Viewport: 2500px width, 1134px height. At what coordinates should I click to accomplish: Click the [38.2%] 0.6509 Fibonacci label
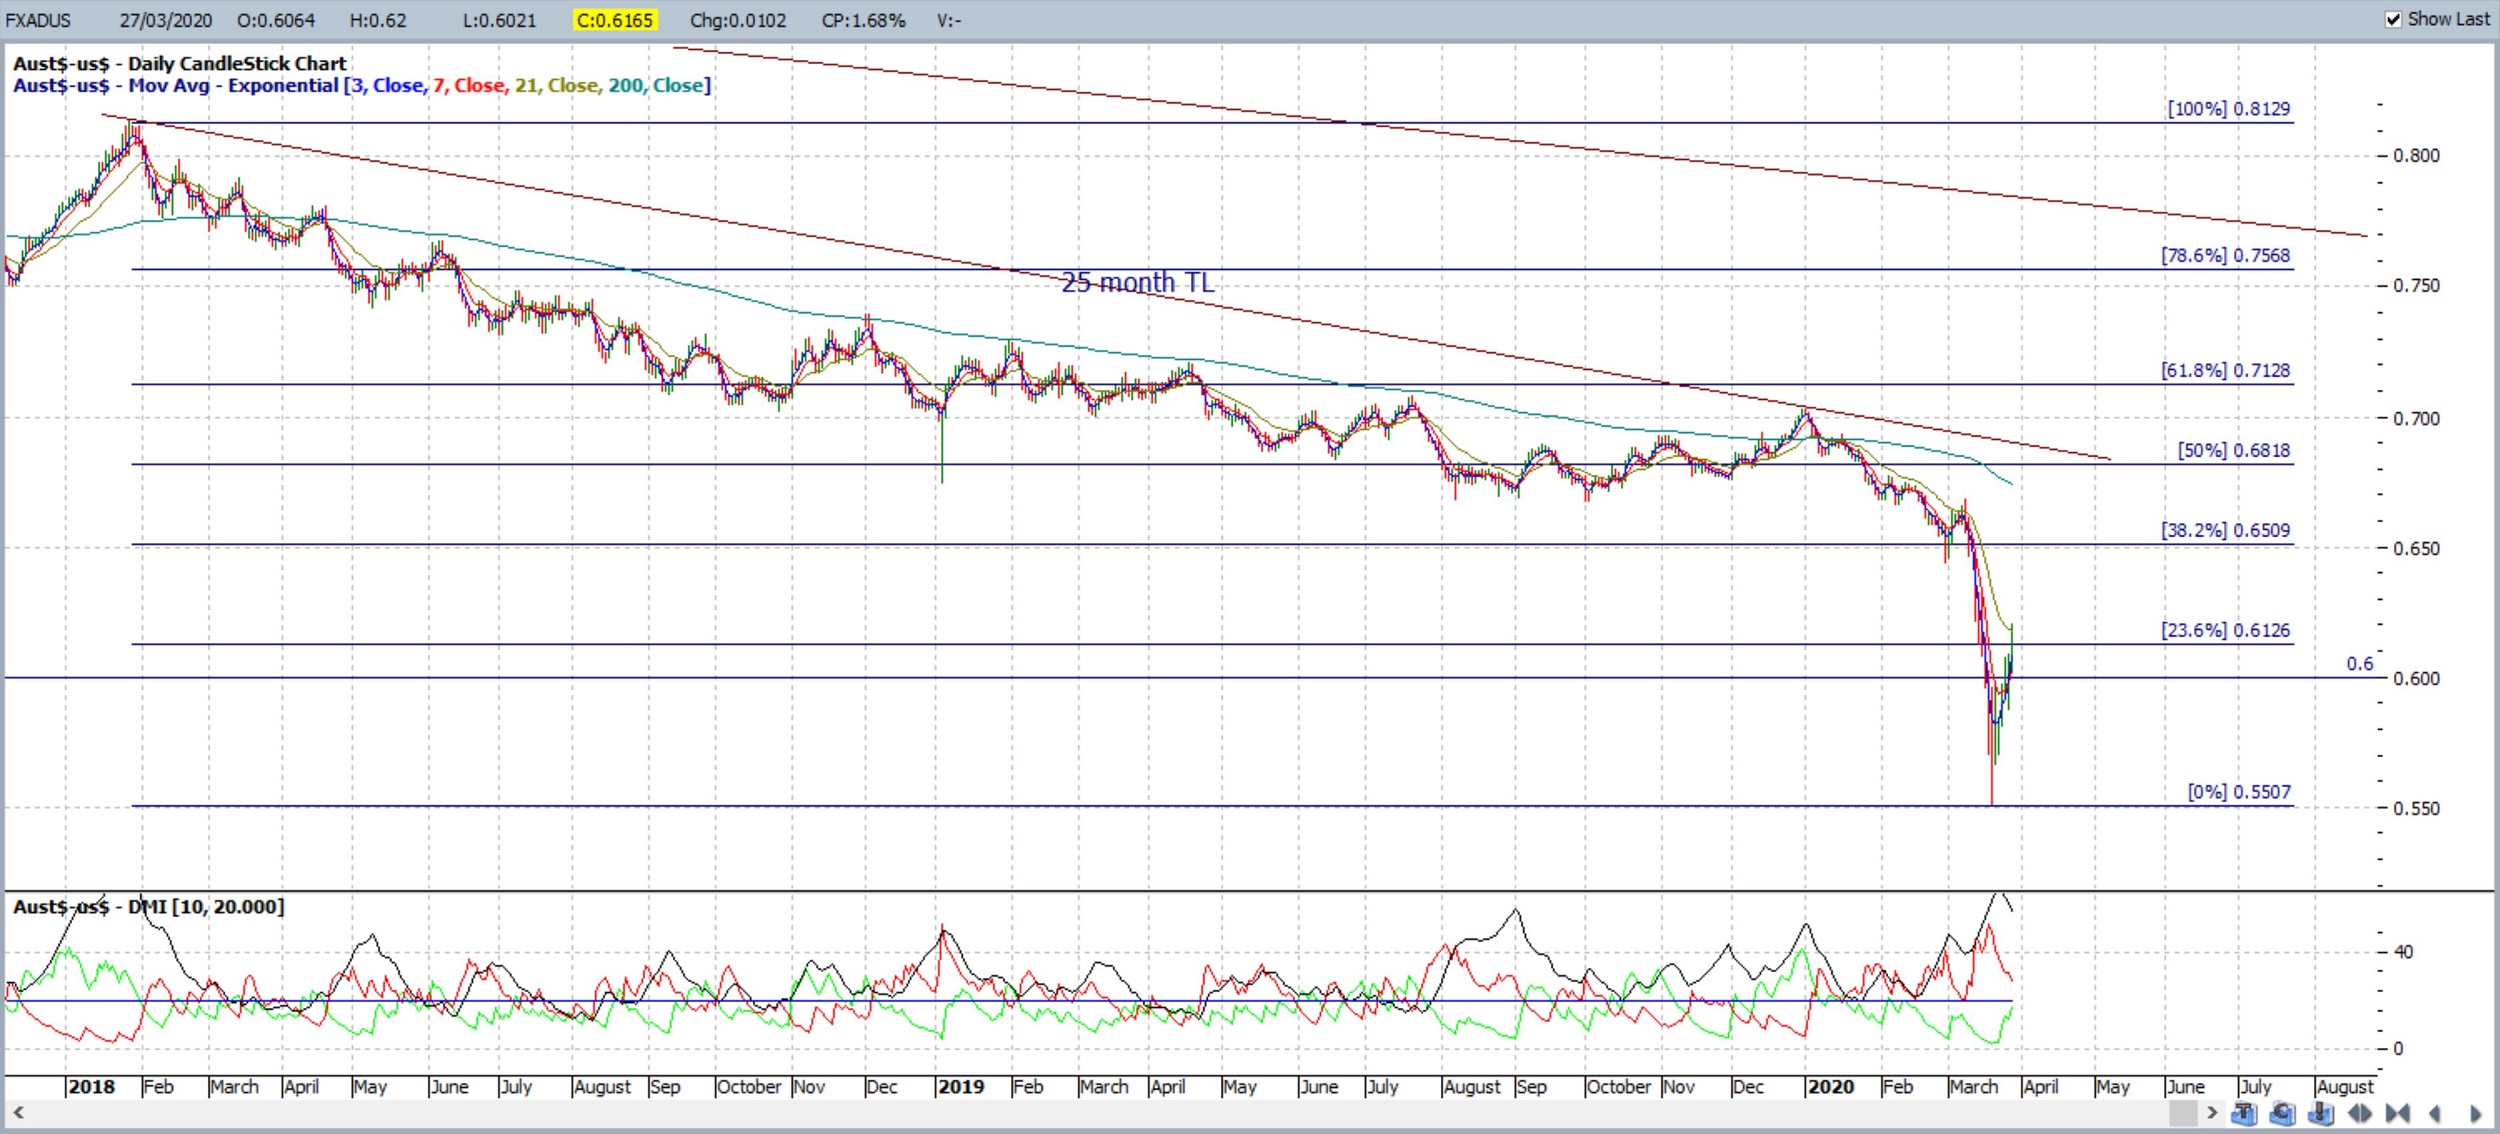pyautogui.click(x=2225, y=530)
